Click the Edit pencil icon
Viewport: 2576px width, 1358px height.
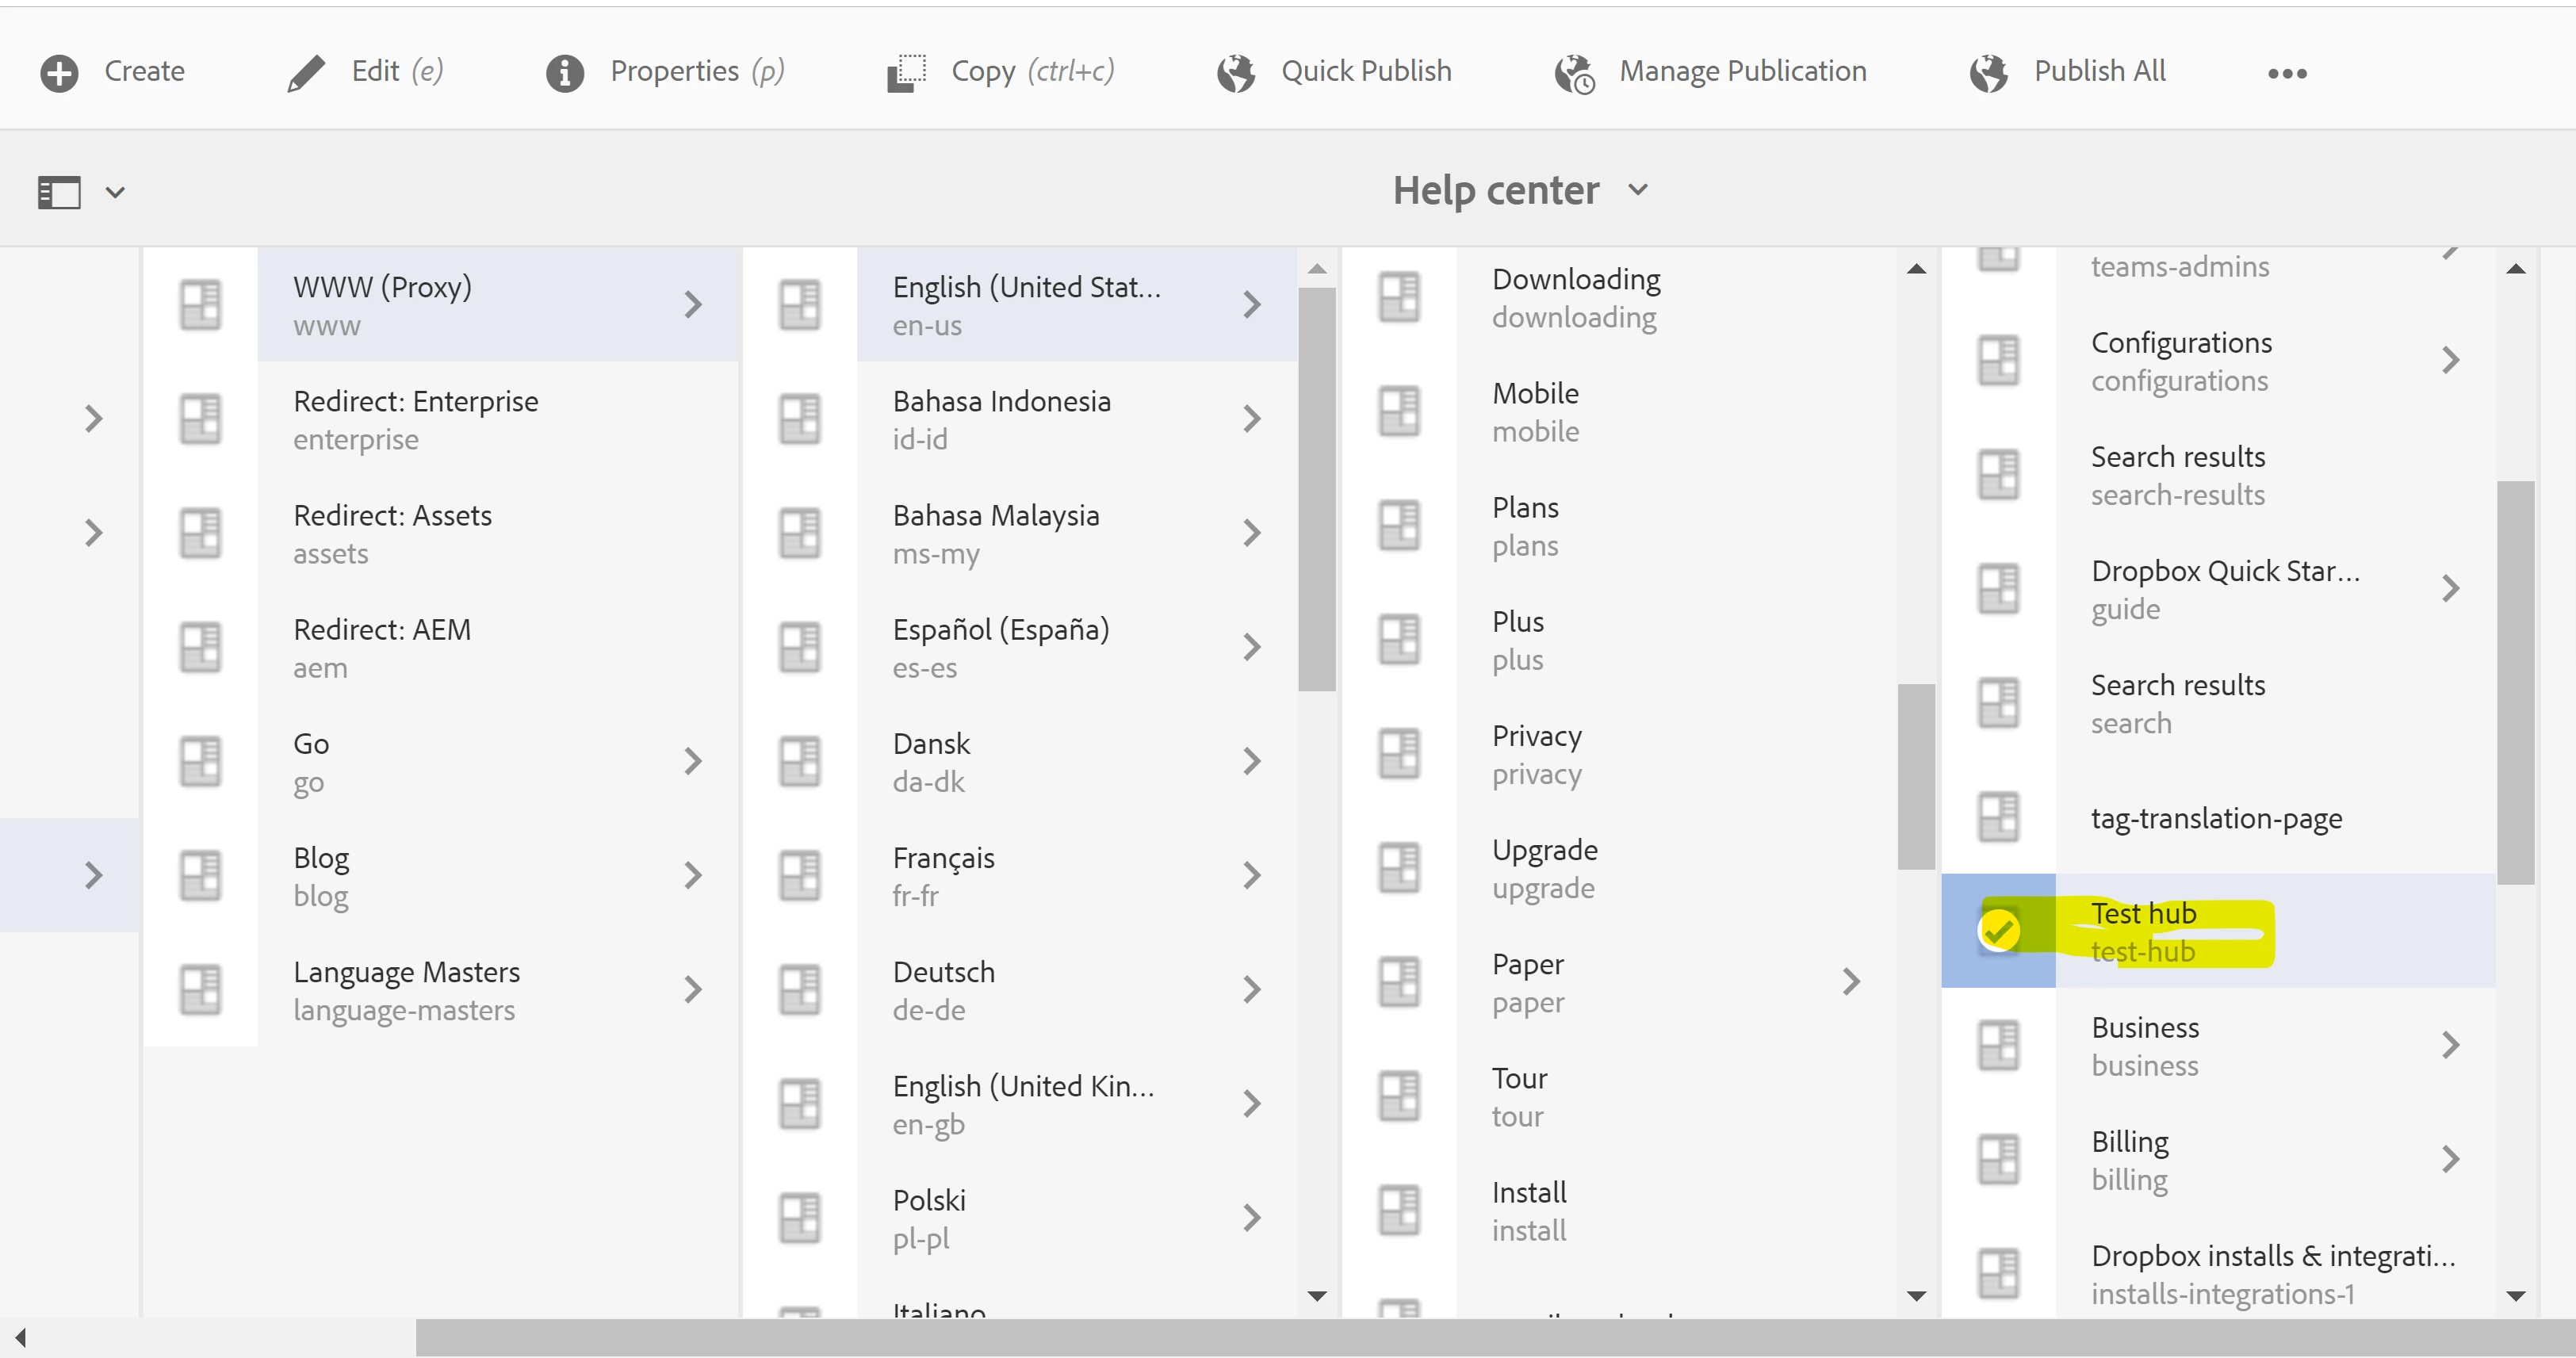point(306,73)
